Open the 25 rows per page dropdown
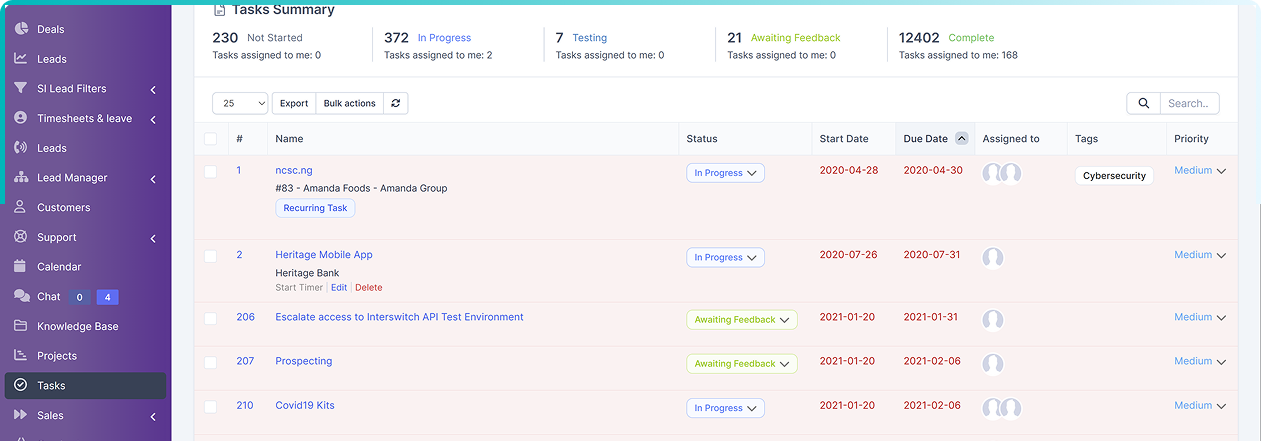1261x441 pixels. click(x=240, y=103)
